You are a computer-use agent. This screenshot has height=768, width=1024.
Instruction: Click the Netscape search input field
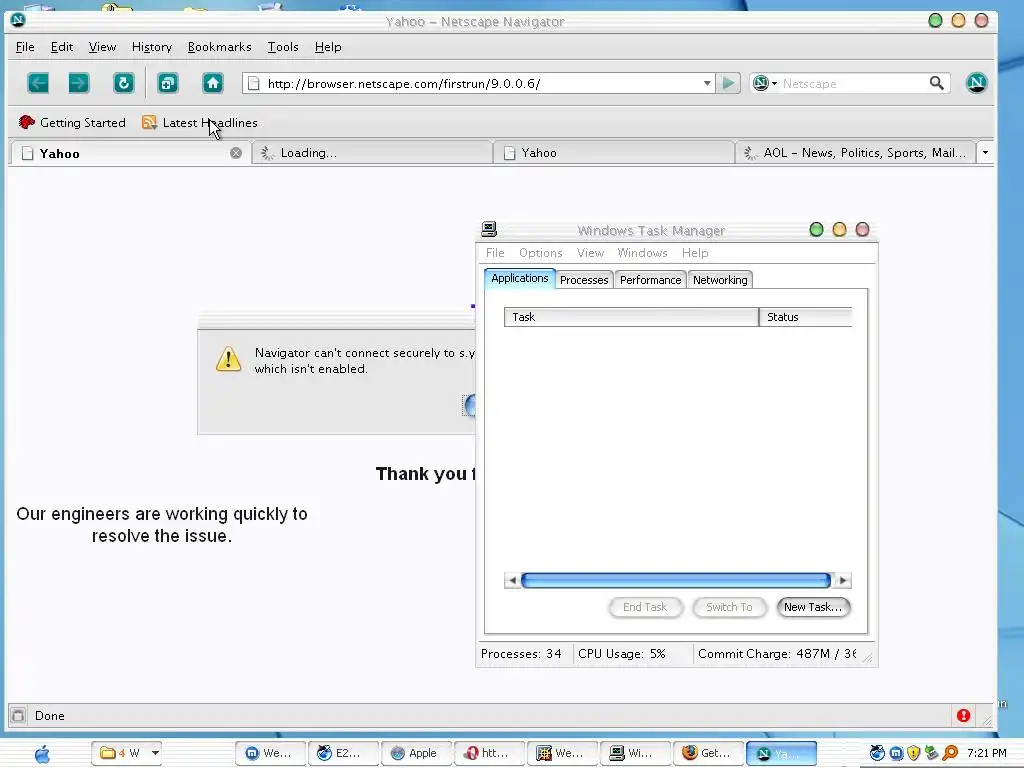pyautogui.click(x=852, y=83)
